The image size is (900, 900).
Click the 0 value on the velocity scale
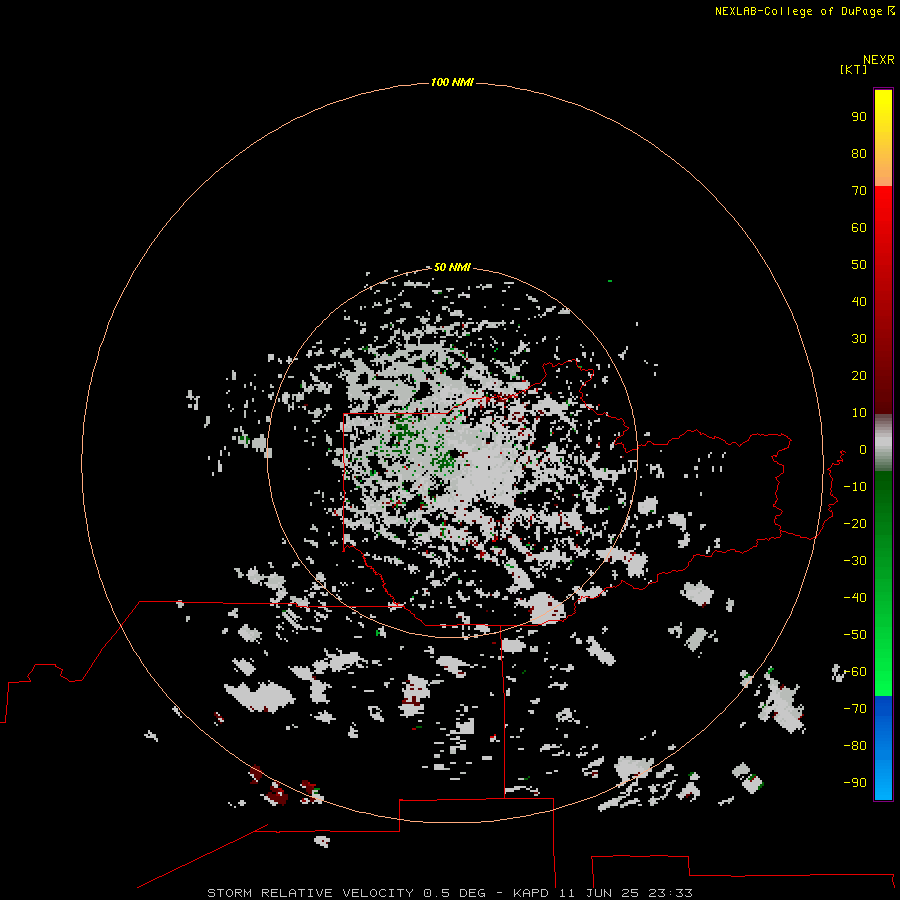tap(863, 449)
